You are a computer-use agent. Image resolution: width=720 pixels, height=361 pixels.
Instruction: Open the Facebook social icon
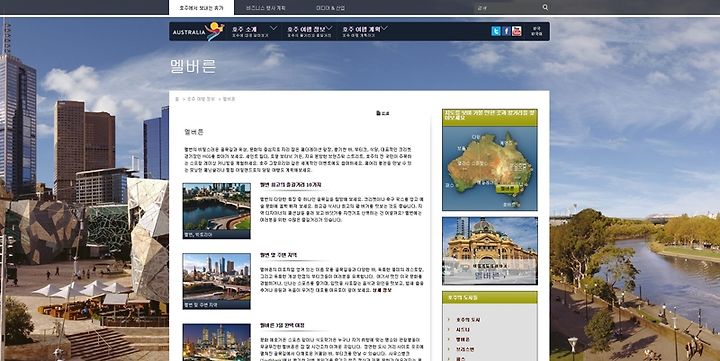pyautogui.click(x=506, y=31)
